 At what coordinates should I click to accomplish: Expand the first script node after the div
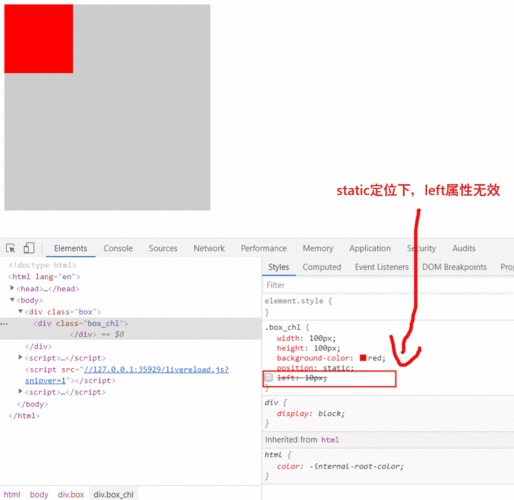click(20, 357)
